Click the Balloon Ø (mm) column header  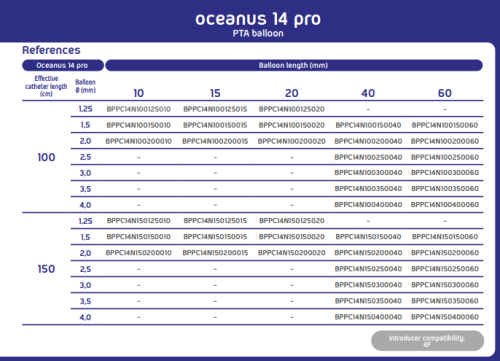coord(85,86)
